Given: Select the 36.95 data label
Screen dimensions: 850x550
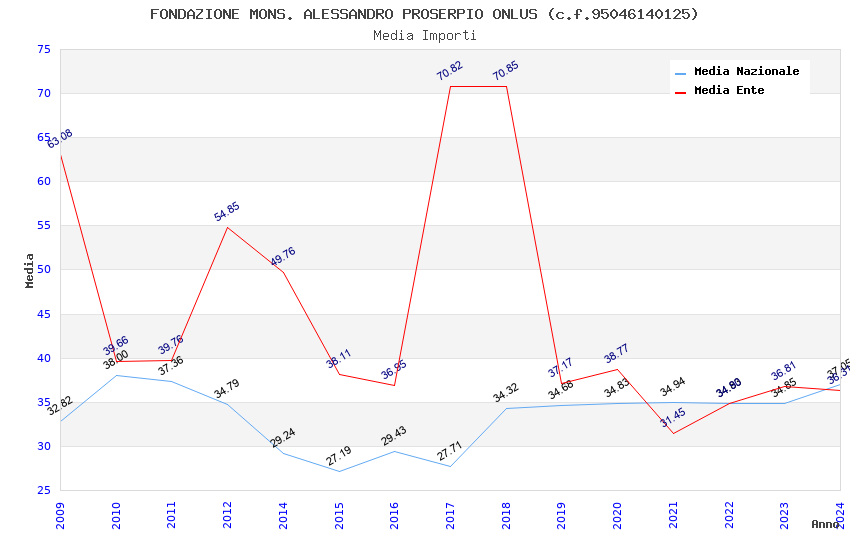Looking at the screenshot, I should [x=394, y=370].
